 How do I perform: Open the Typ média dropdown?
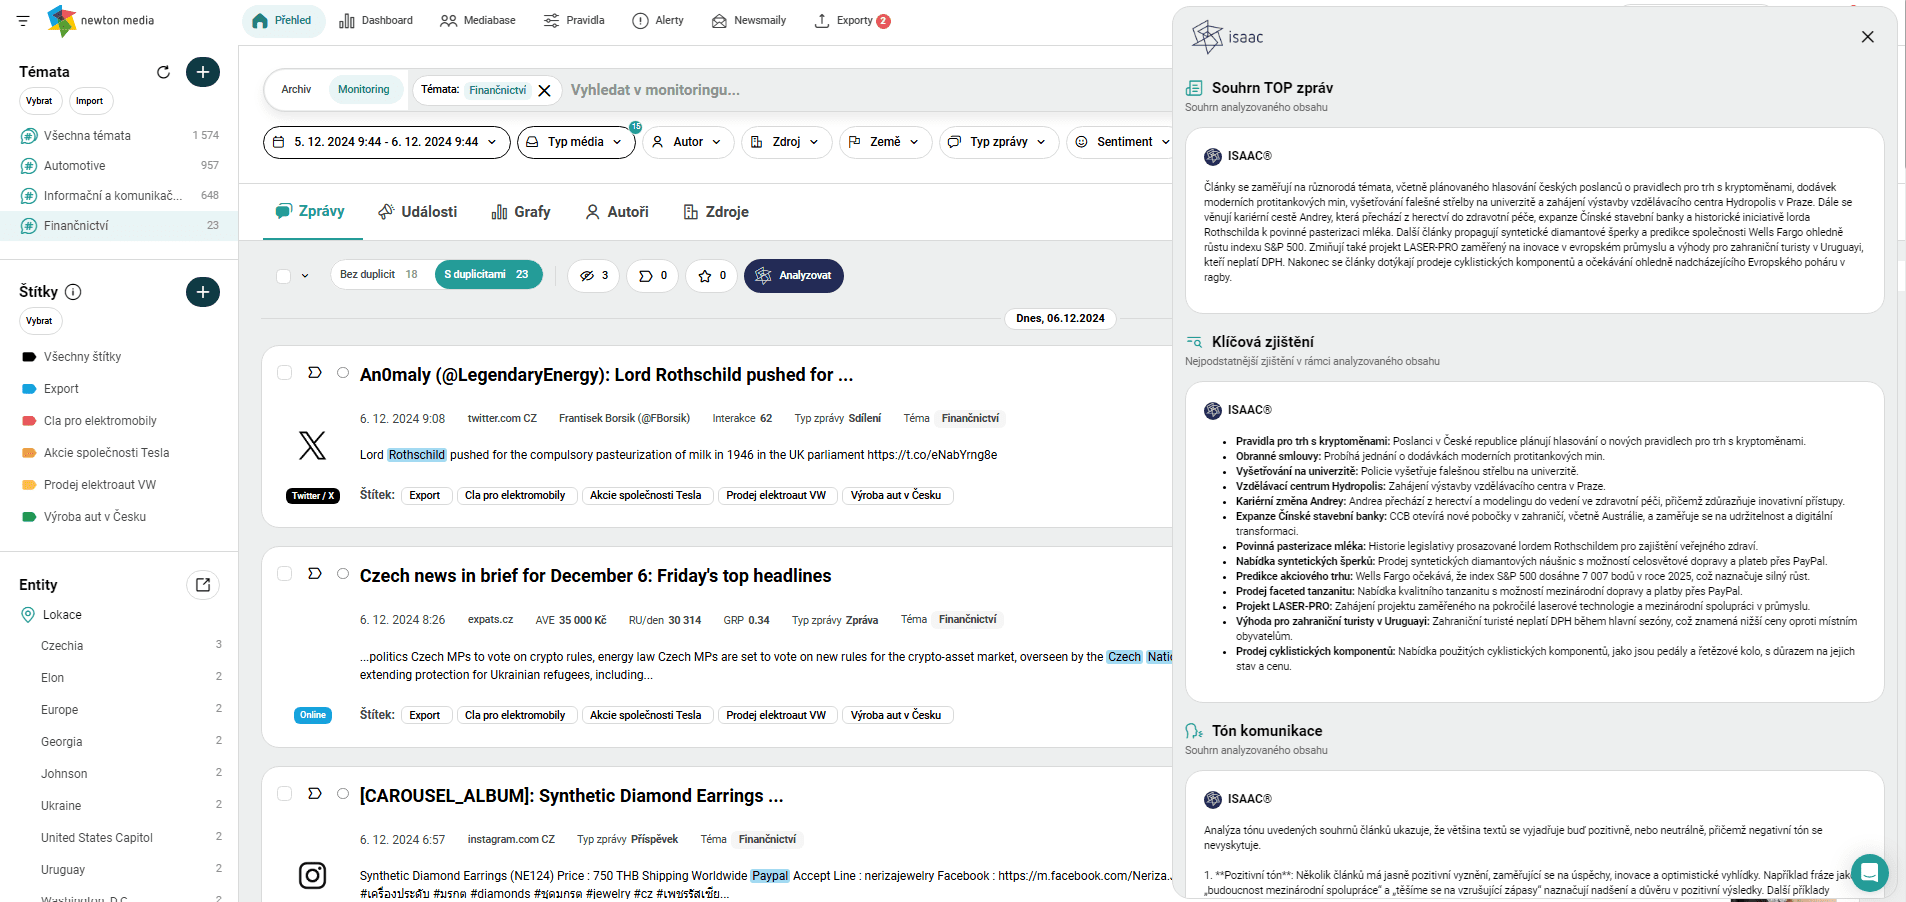tap(575, 142)
